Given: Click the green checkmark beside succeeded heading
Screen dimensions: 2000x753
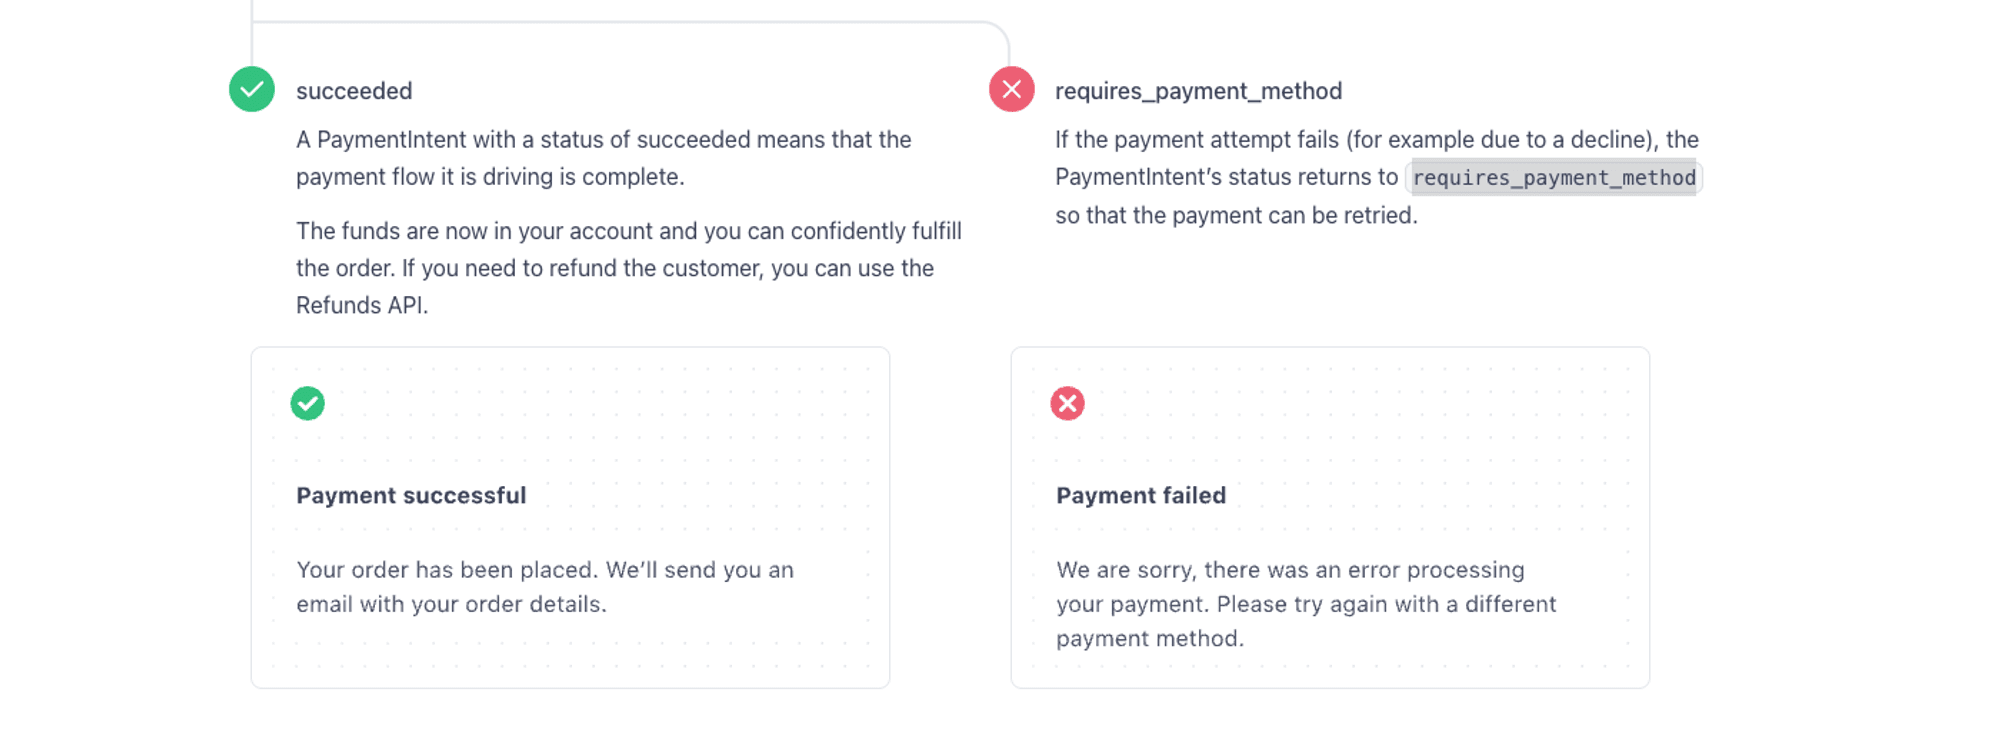Looking at the screenshot, I should (x=252, y=90).
